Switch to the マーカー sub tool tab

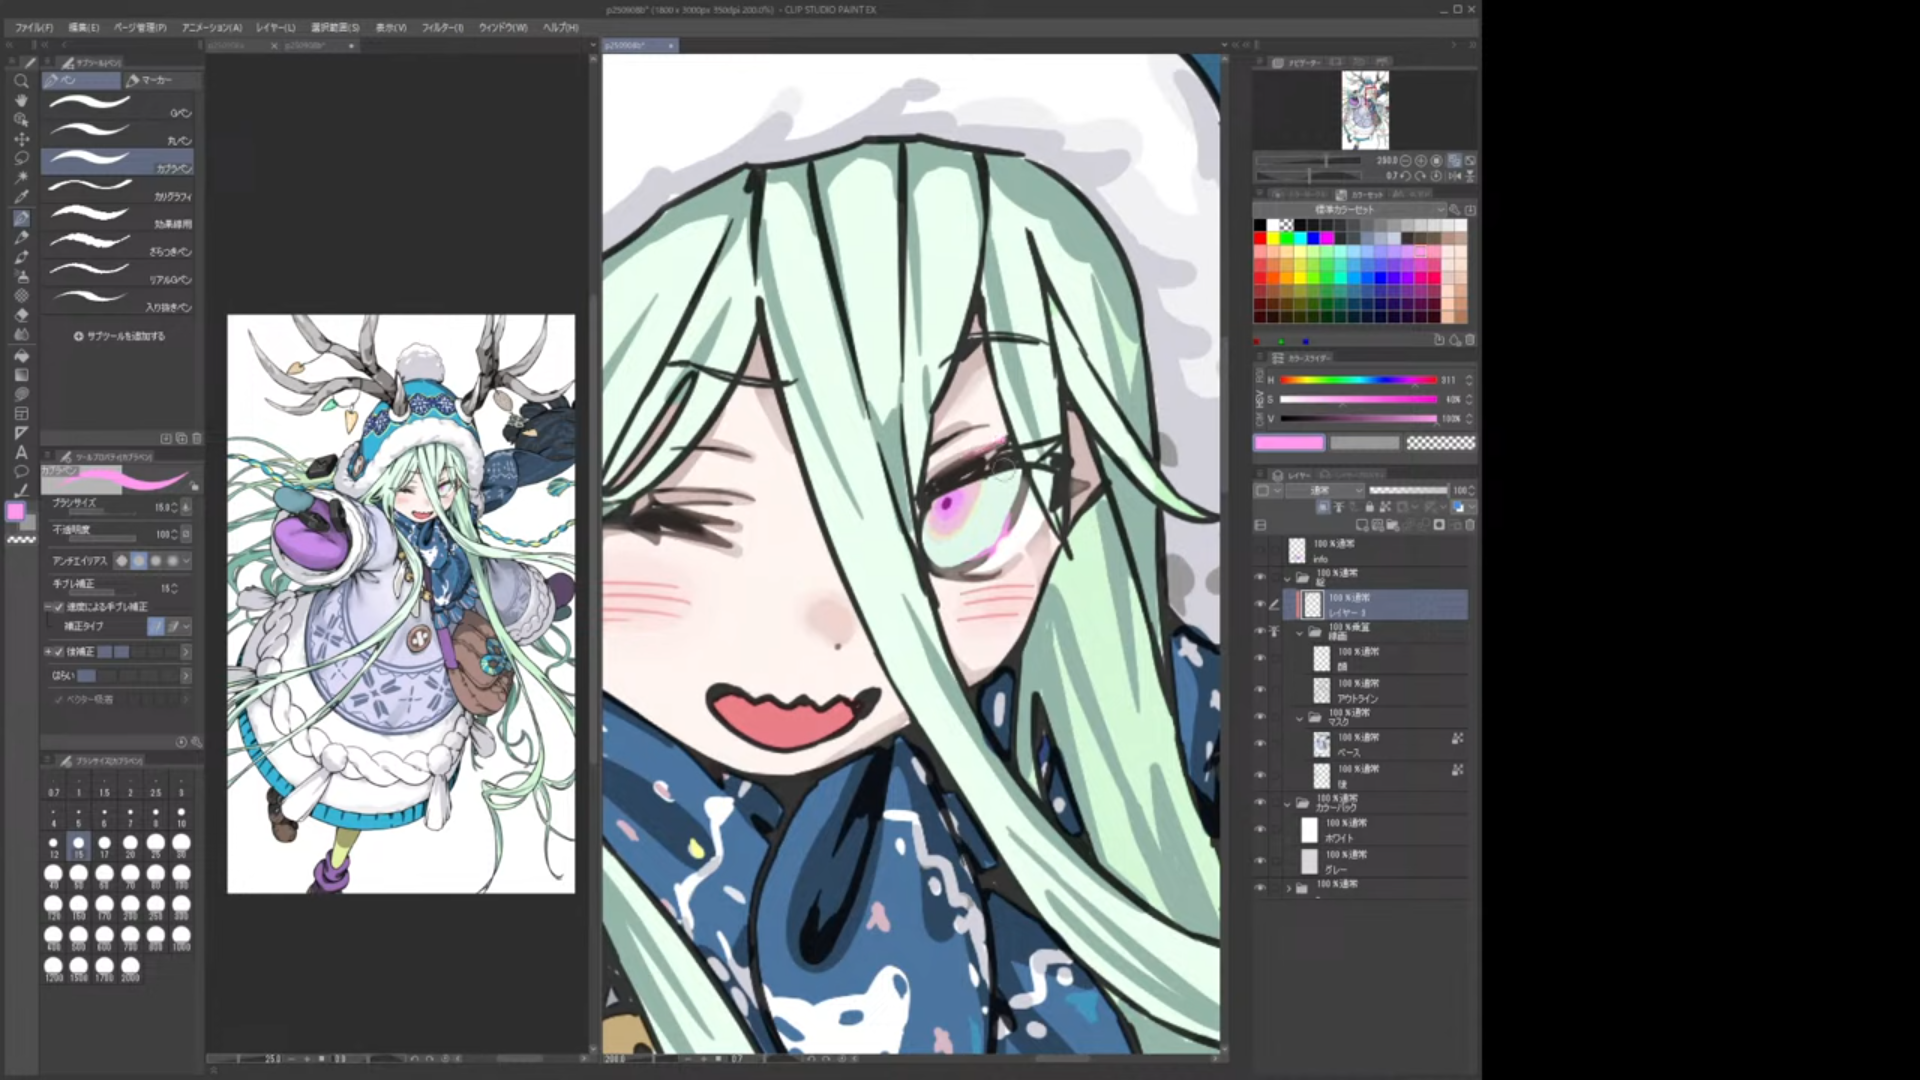158,80
